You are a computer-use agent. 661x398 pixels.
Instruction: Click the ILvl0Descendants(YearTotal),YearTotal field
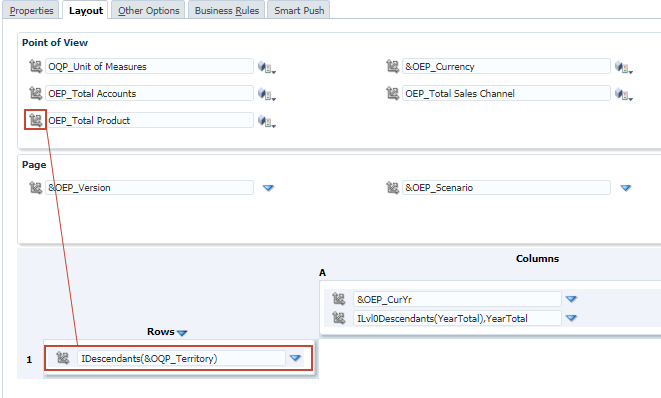[457, 318]
